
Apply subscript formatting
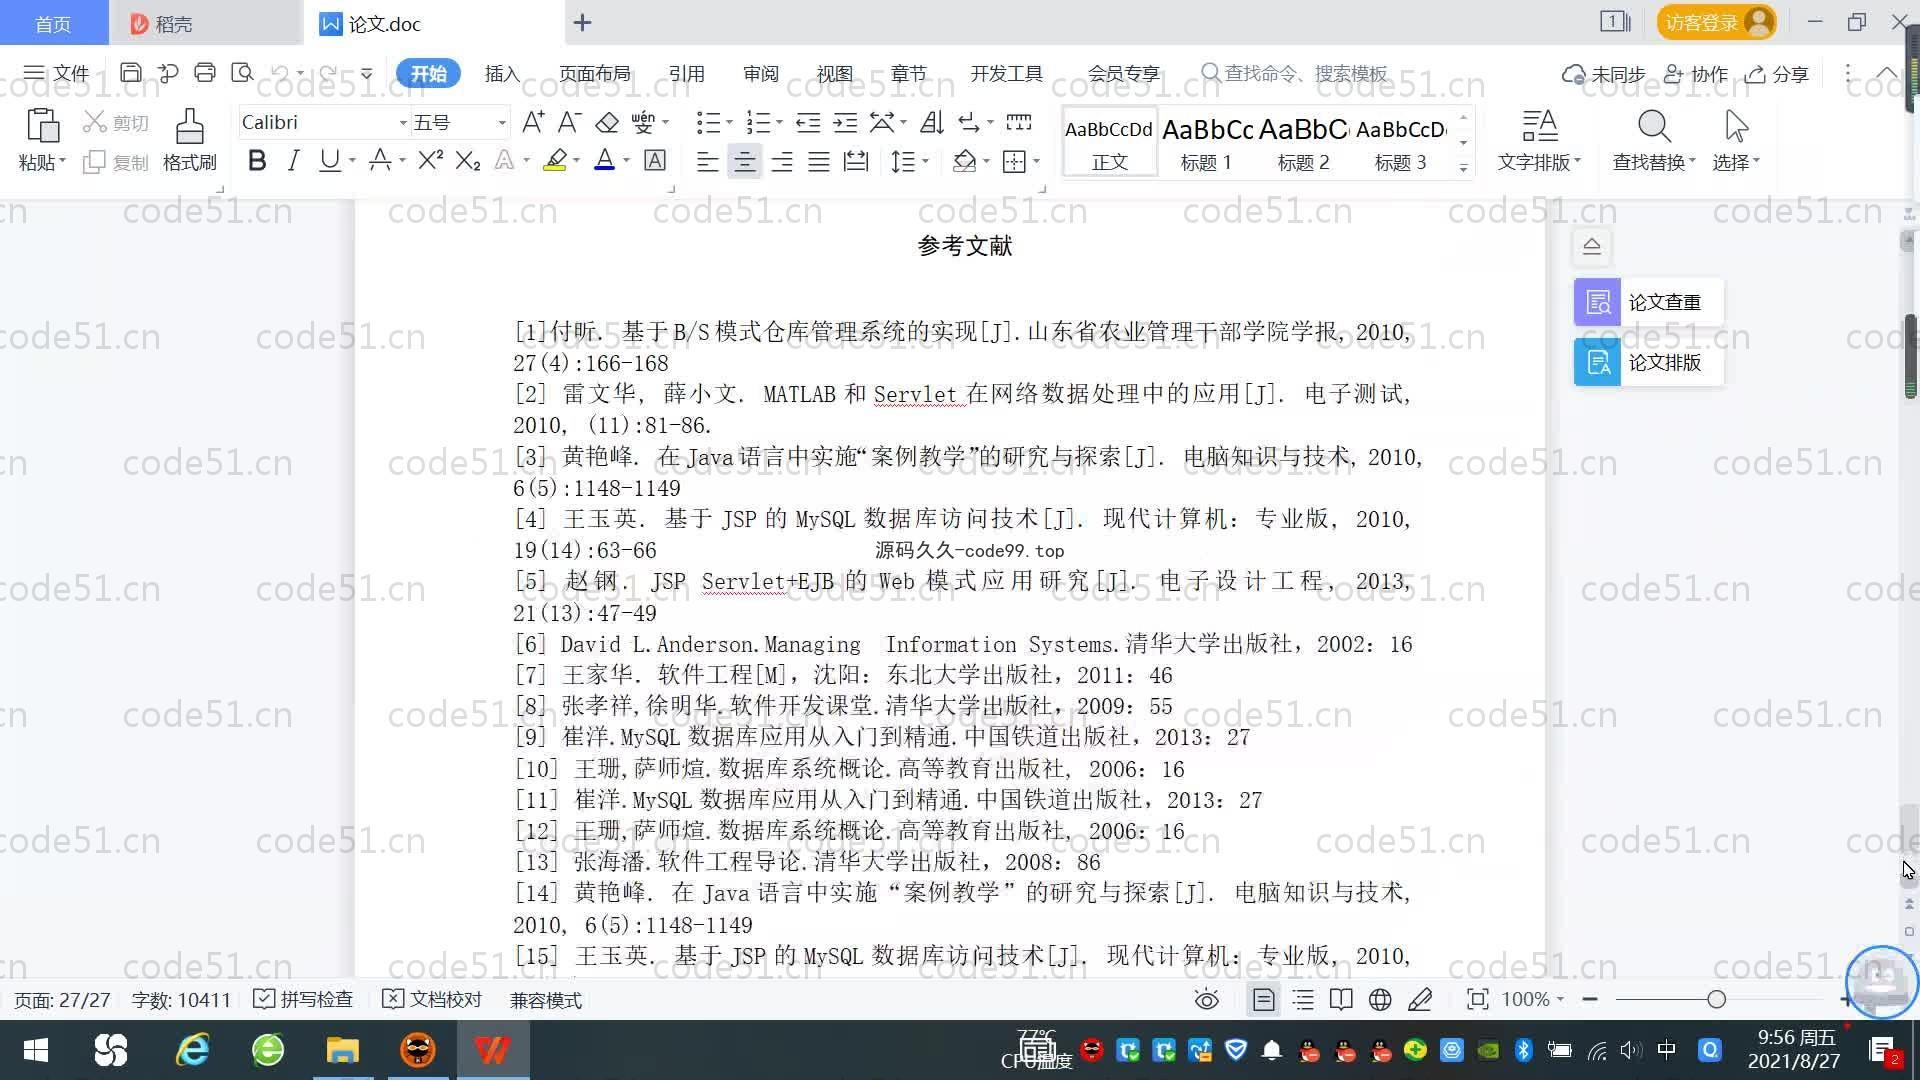tap(468, 160)
